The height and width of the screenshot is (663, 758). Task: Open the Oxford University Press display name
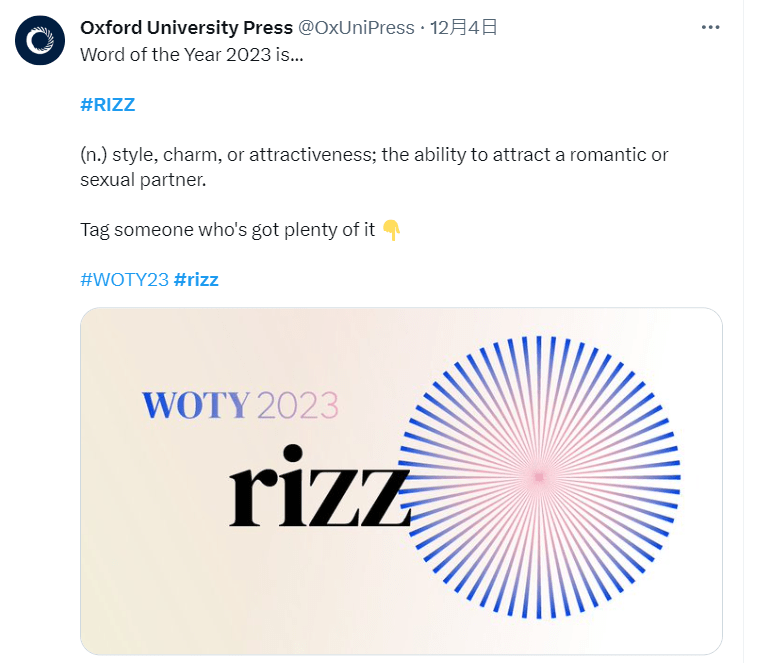pyautogui.click(x=186, y=28)
